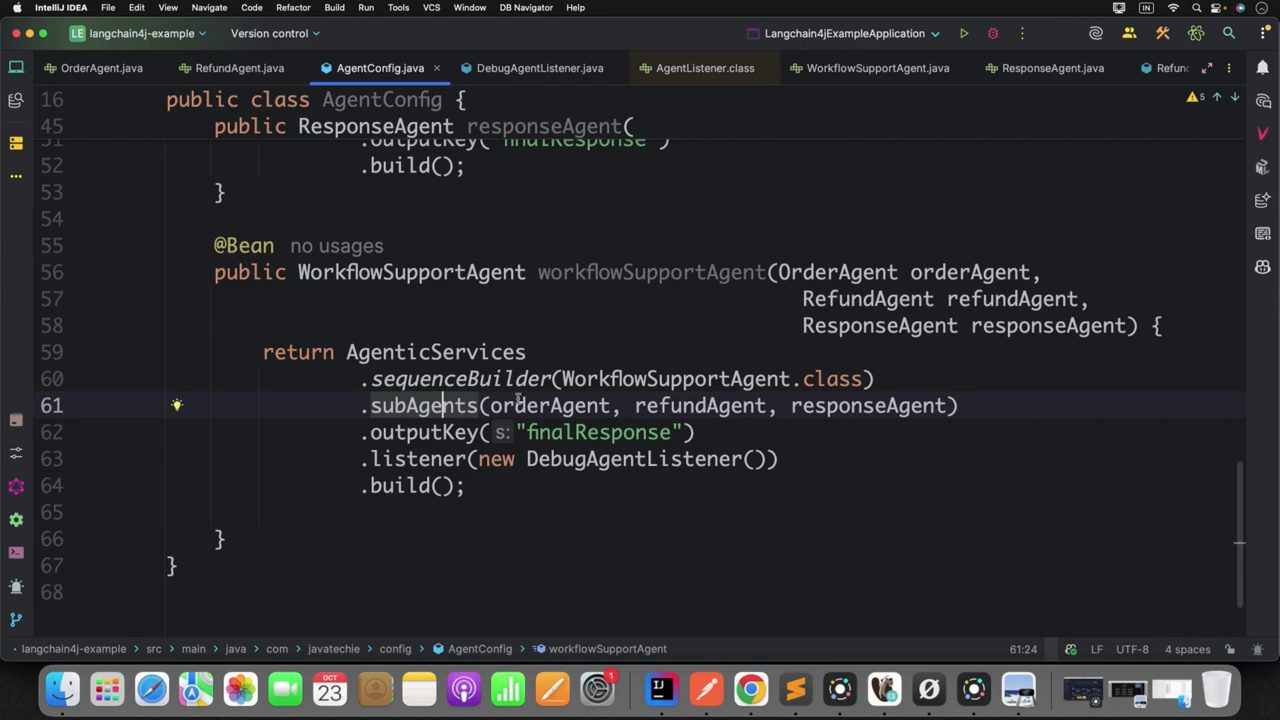The width and height of the screenshot is (1280, 720).
Task: Open the warnings count inspection widget
Action: [1196, 97]
